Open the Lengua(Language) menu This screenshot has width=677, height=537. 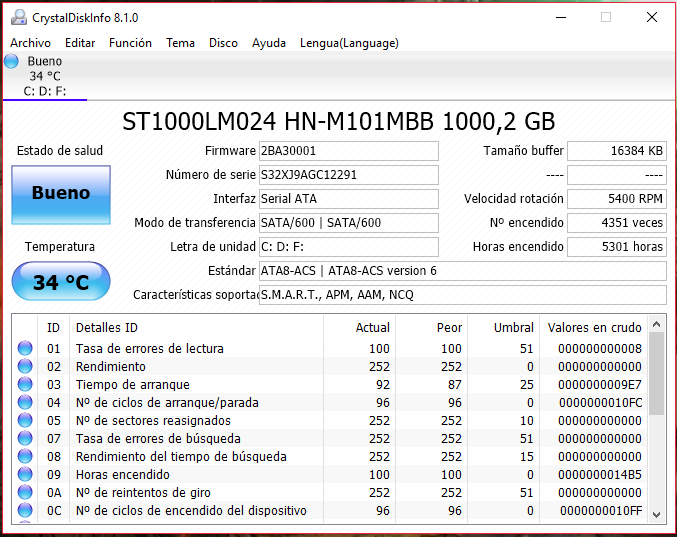(349, 43)
